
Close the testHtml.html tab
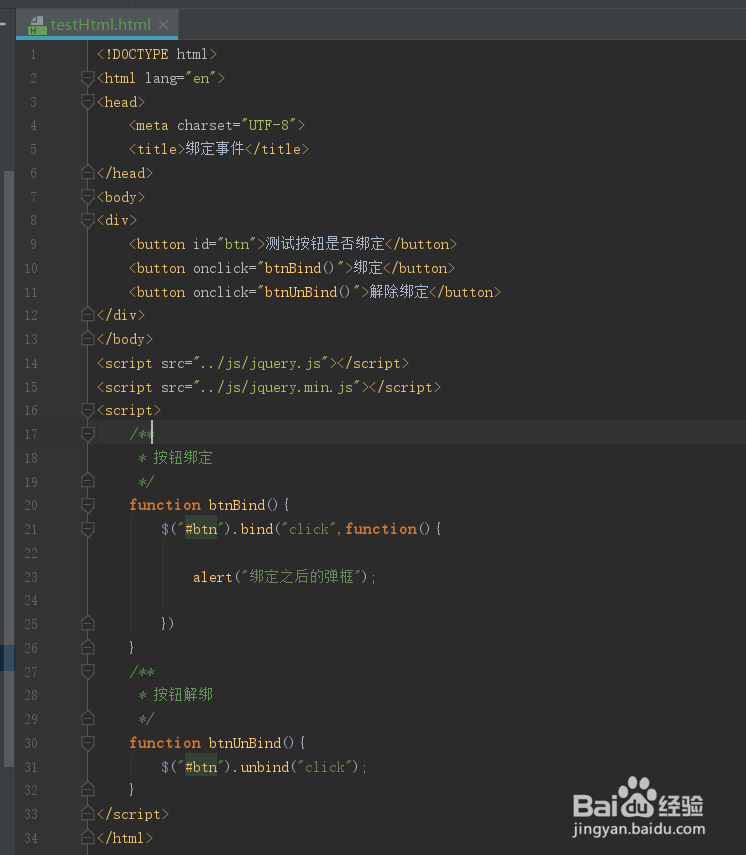pos(163,25)
